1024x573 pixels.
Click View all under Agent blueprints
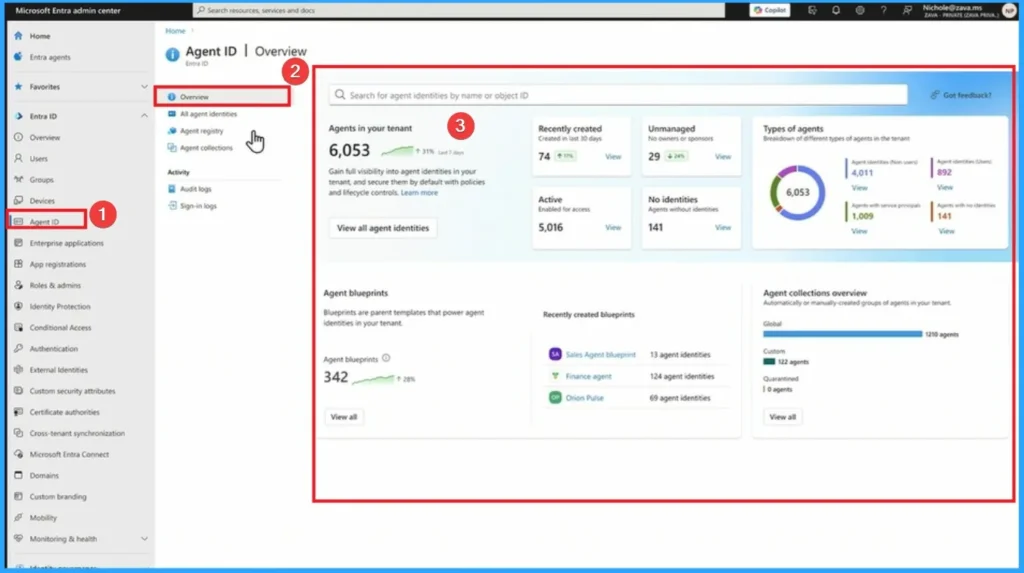coord(344,417)
